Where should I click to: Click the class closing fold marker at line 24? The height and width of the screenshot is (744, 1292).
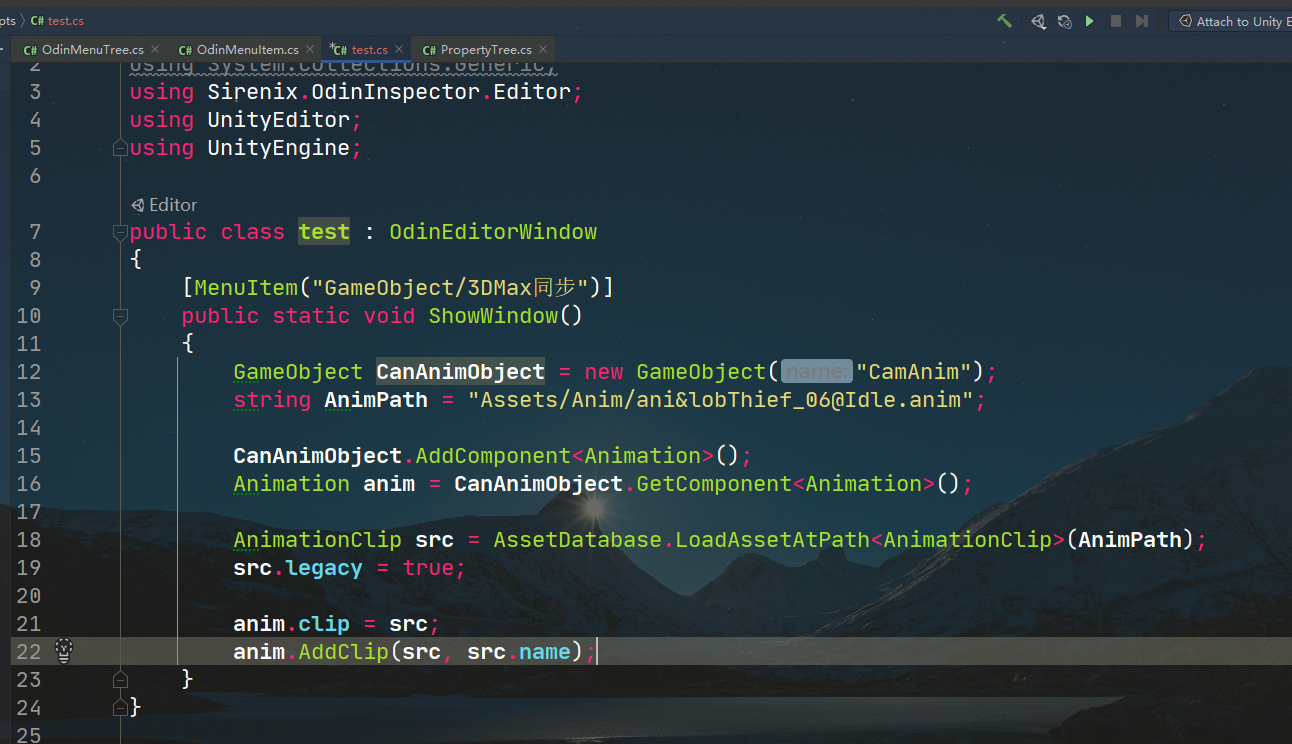click(x=120, y=707)
